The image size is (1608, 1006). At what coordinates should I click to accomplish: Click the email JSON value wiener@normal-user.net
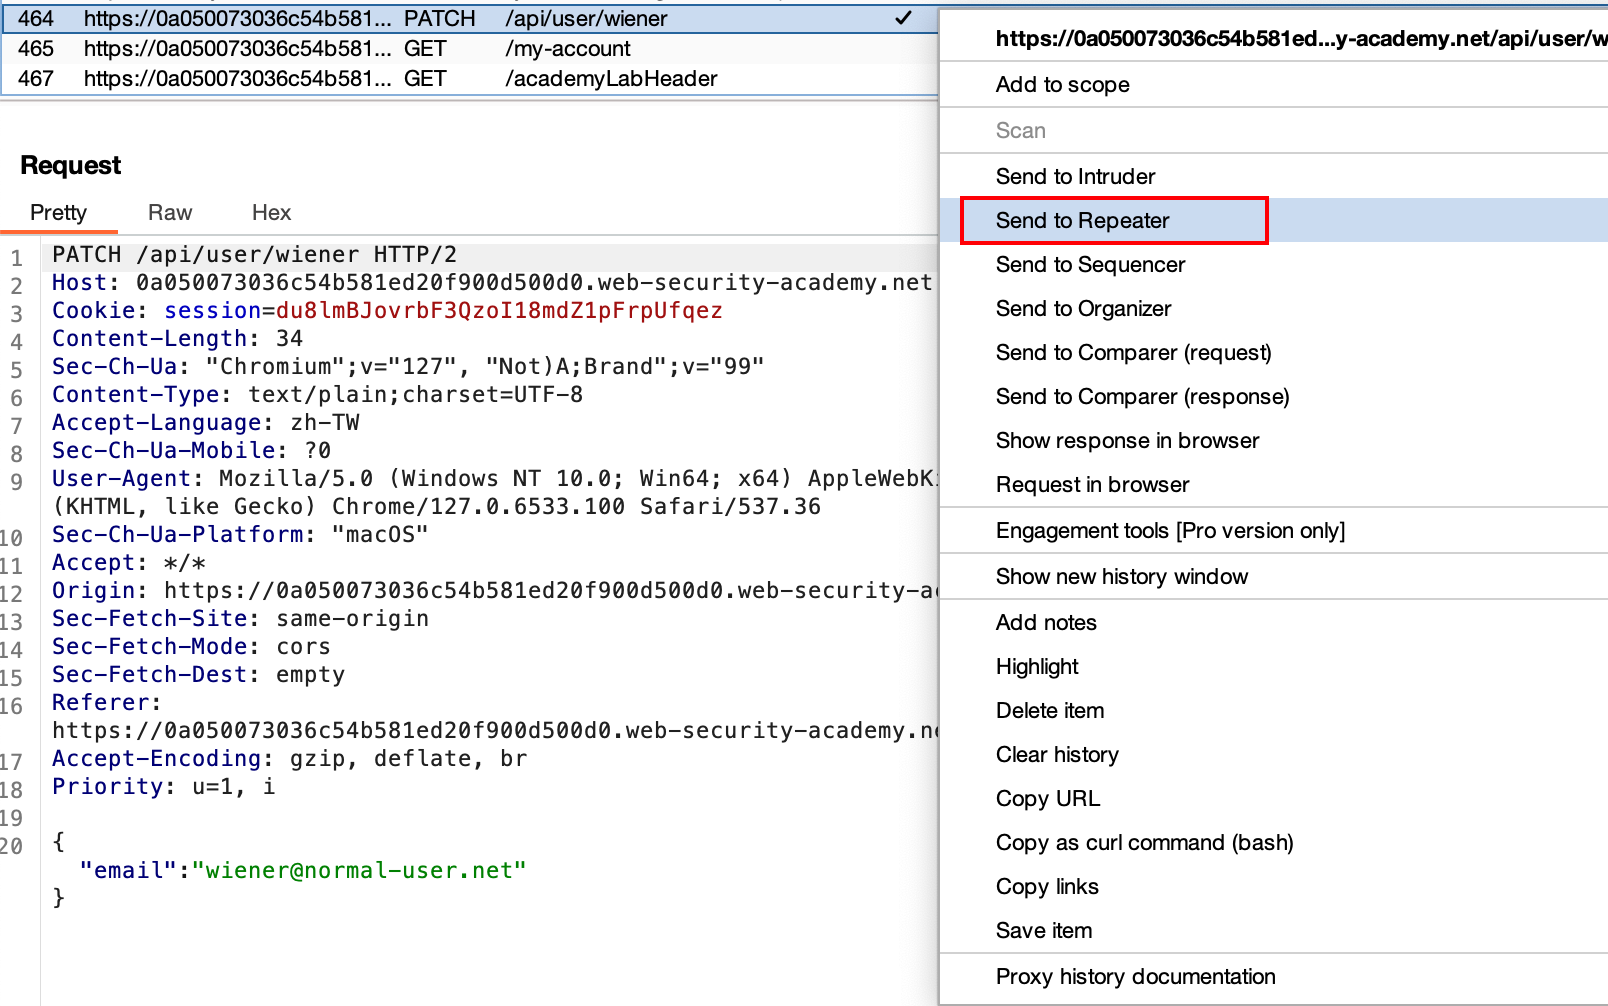(360, 870)
